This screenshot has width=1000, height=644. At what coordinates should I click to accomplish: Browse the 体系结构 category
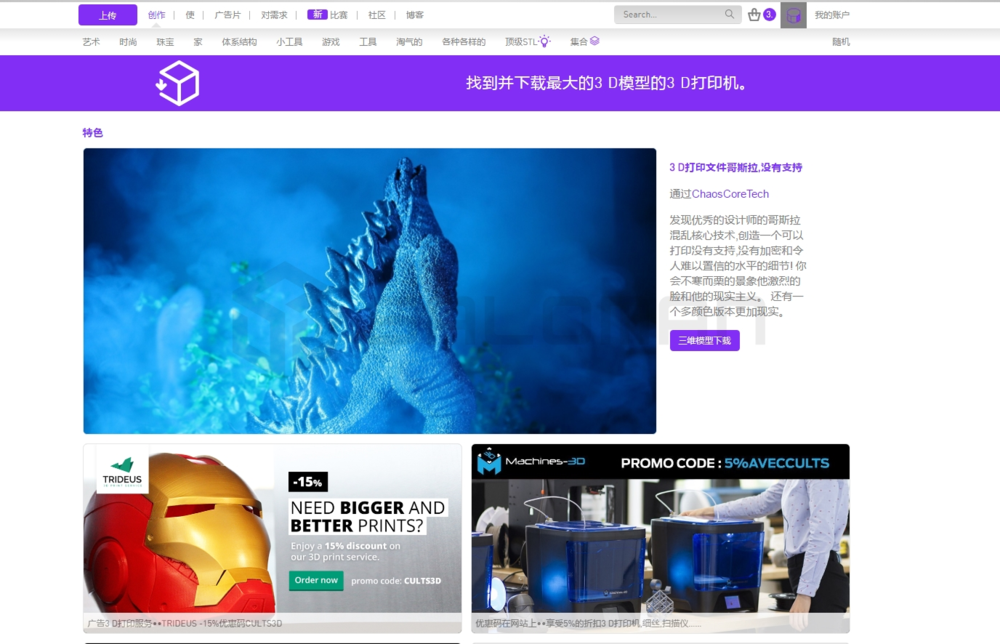[x=239, y=42]
